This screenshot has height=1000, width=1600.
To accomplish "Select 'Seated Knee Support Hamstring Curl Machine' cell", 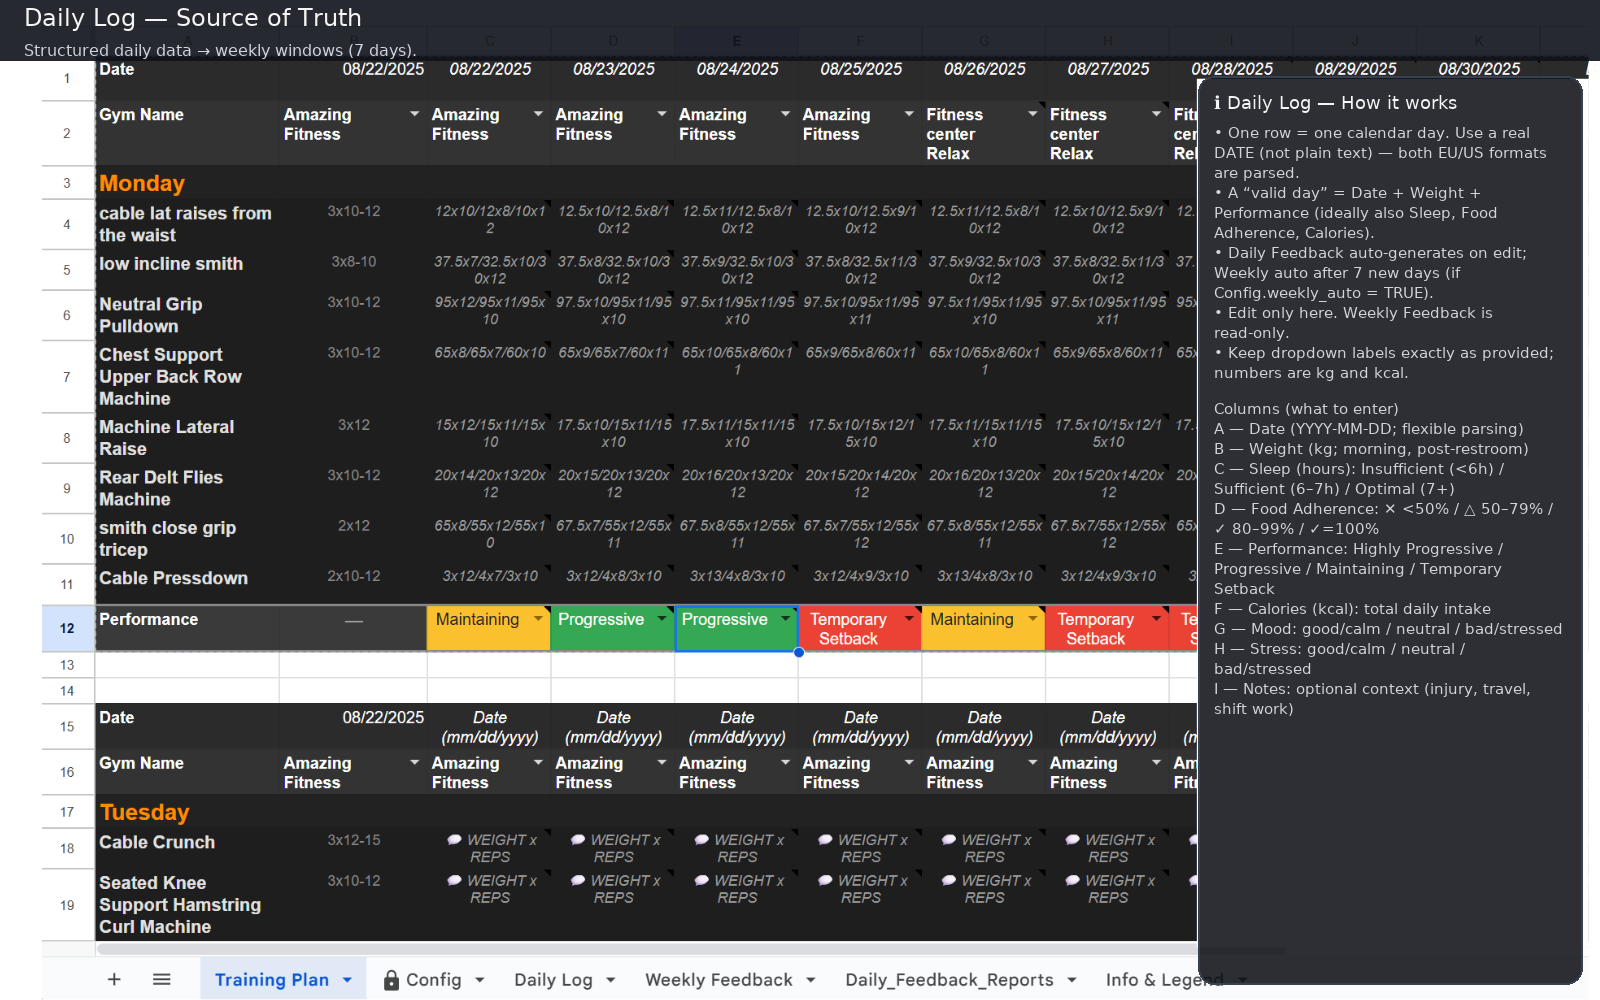I will pos(187,905).
